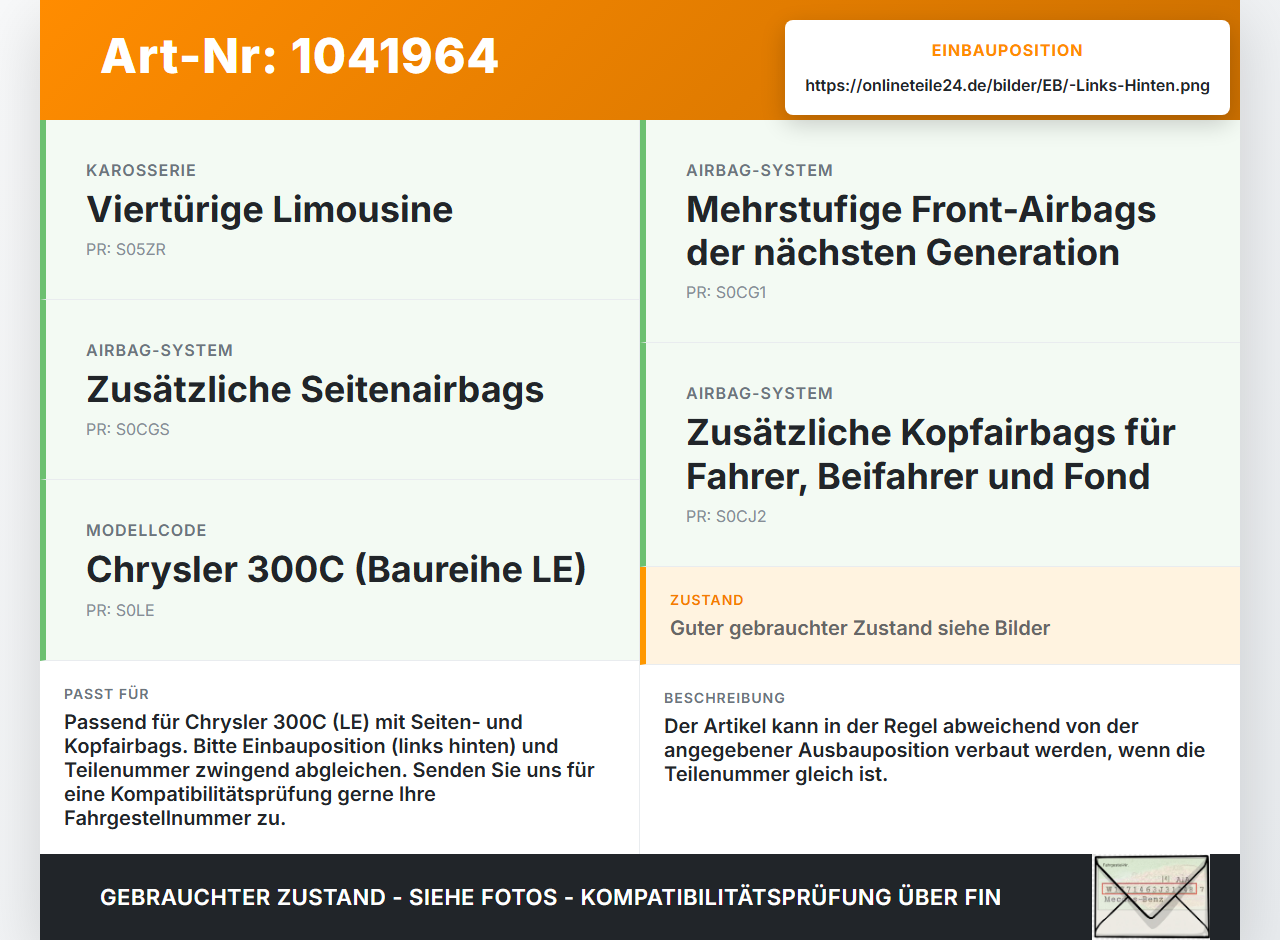Open the Links-Hinten.png image URL
1280x940 pixels.
coord(1007,85)
